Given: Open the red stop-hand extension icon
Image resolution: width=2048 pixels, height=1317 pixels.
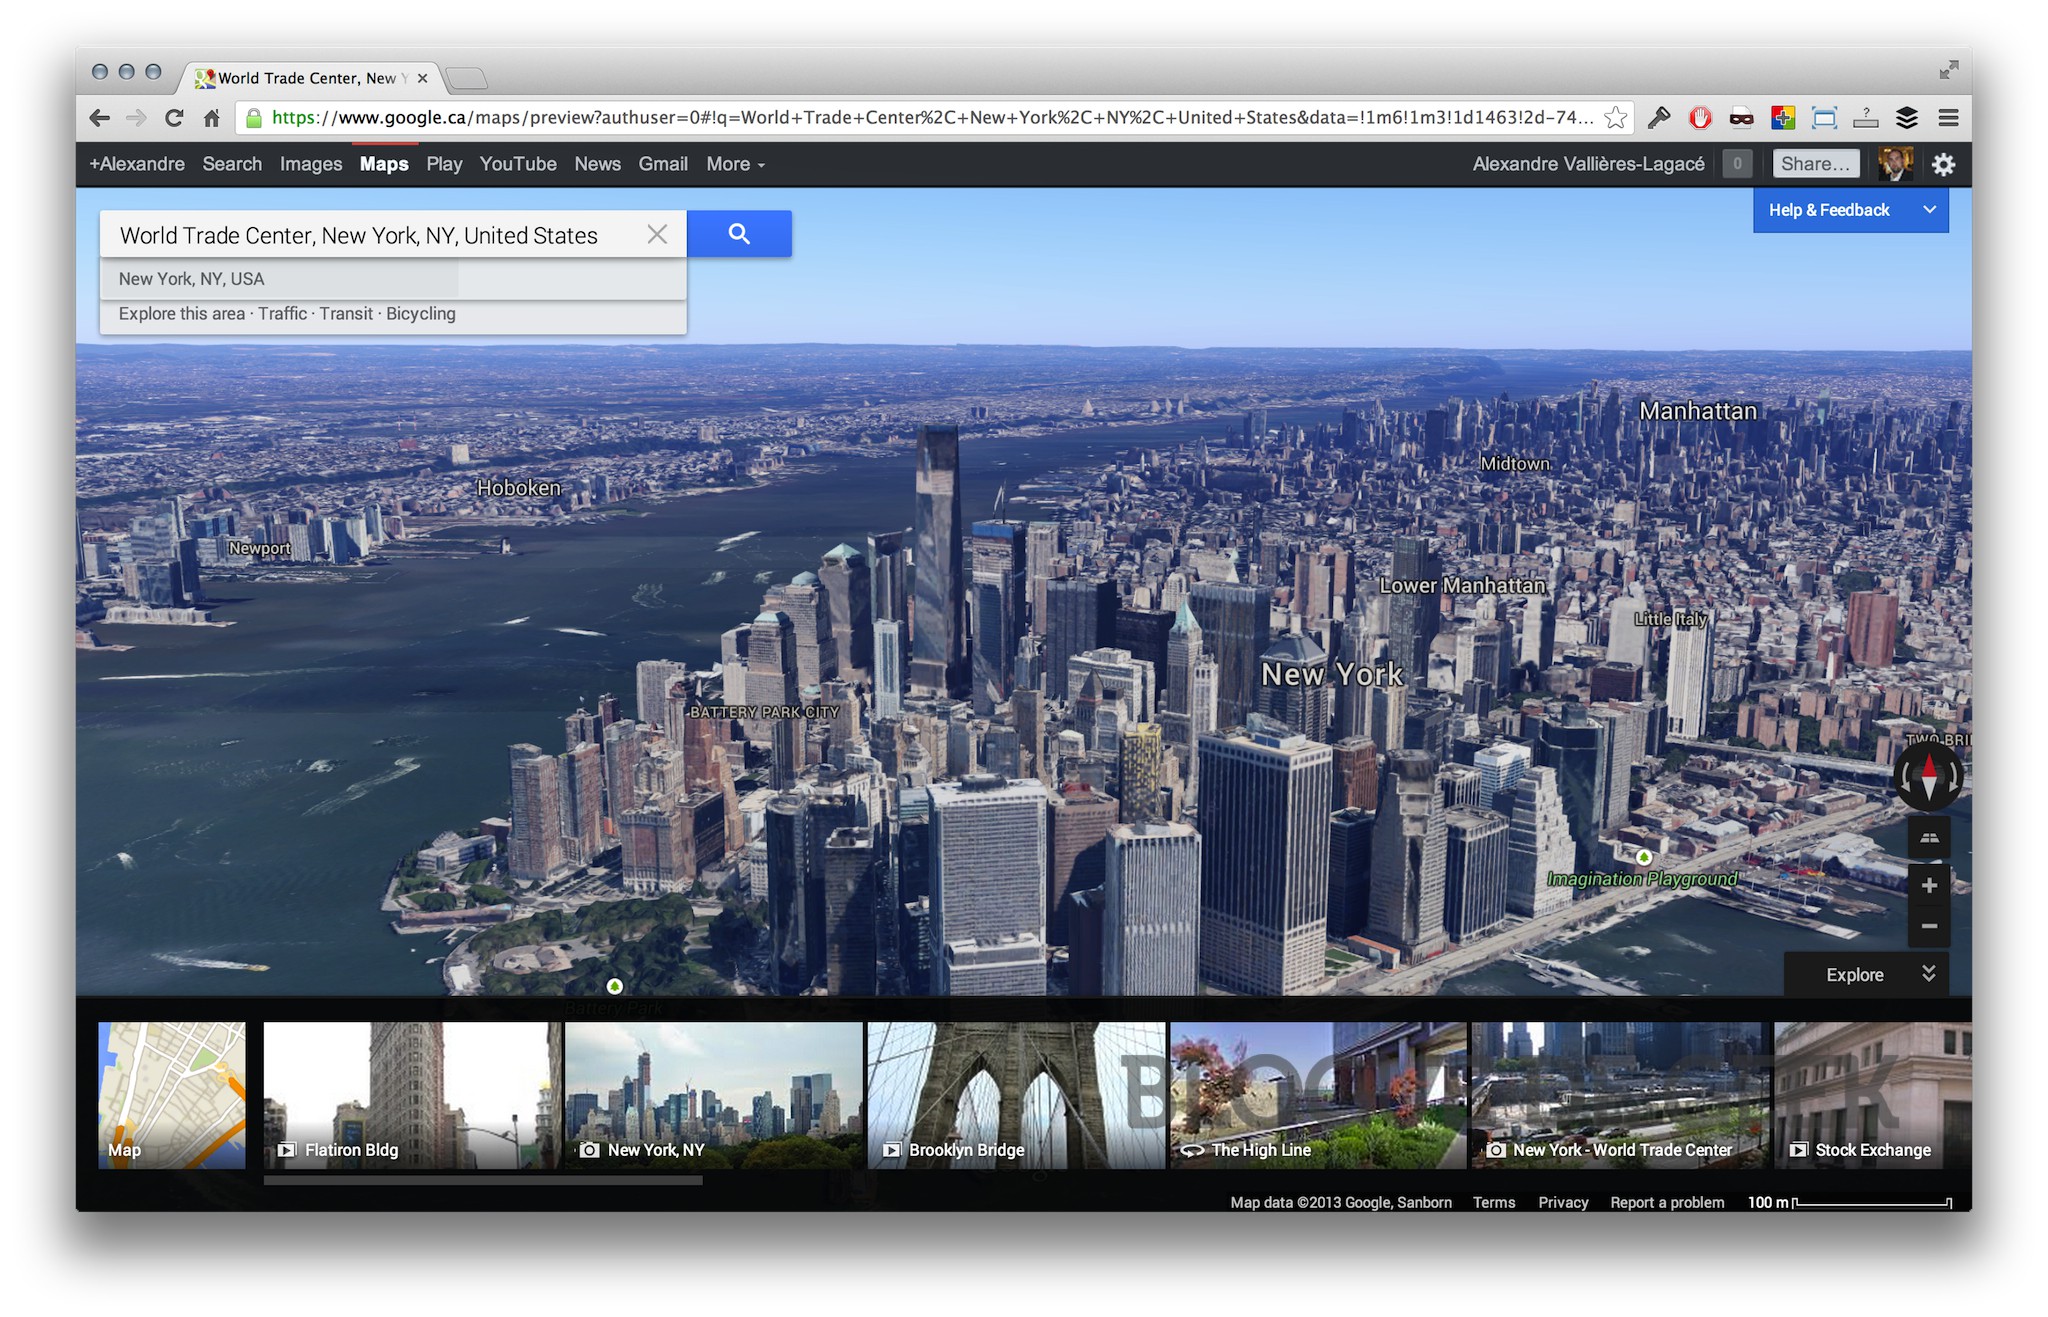Looking at the screenshot, I should coord(1700,118).
